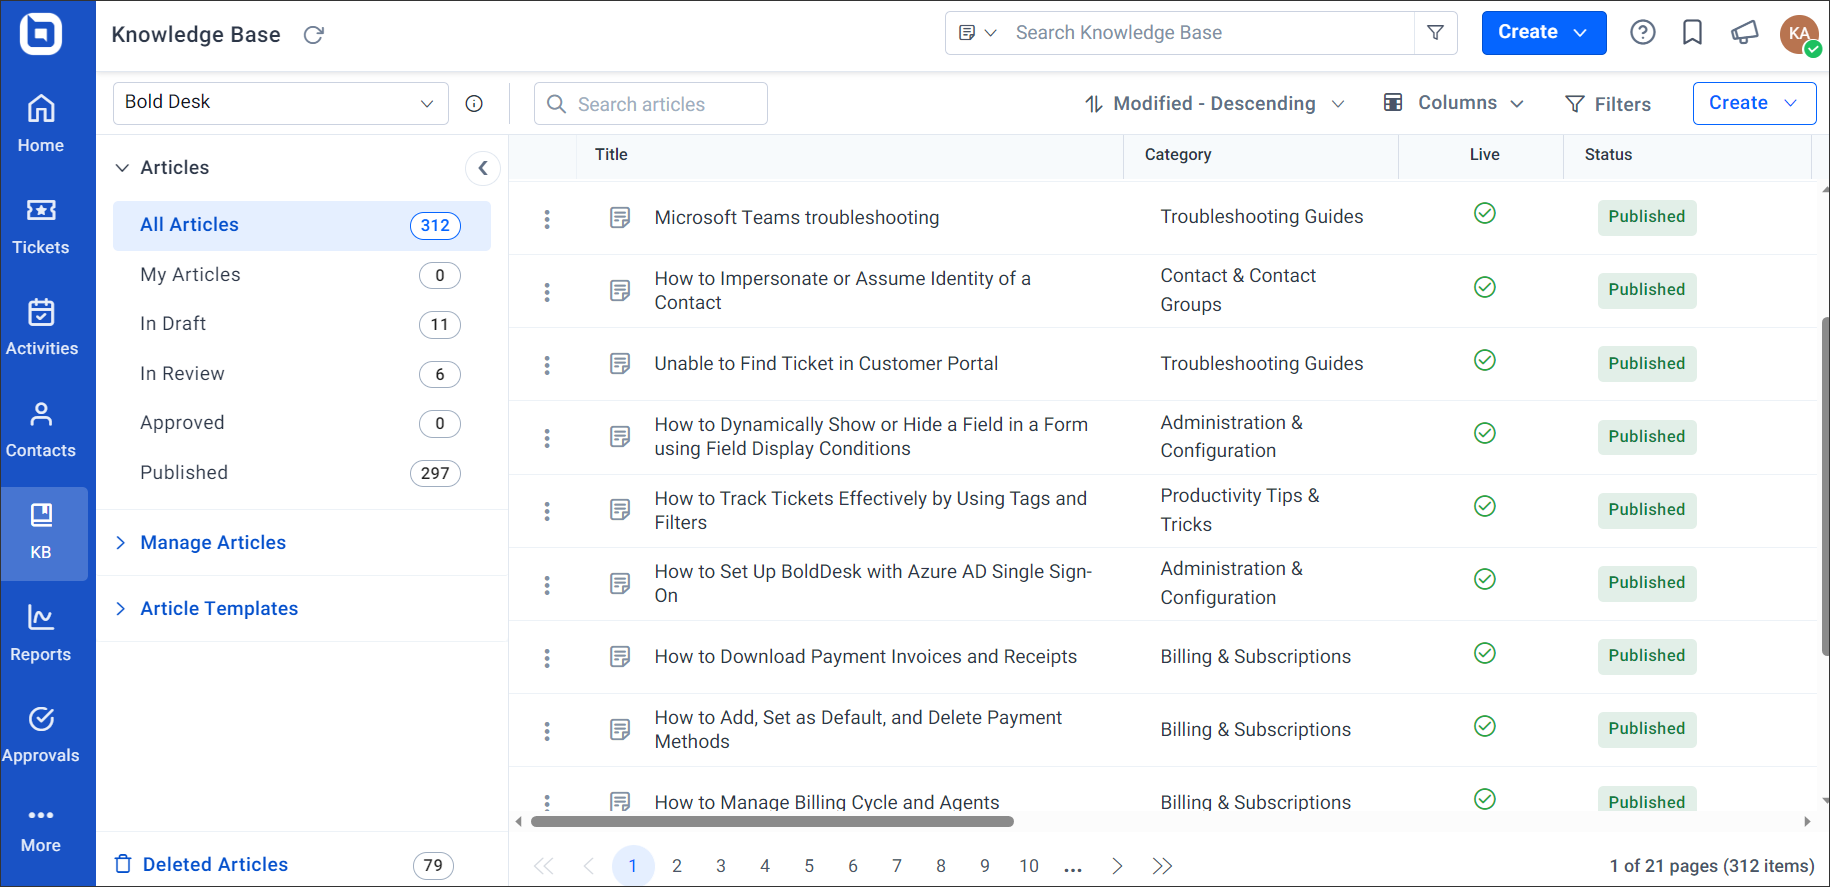Click the BoldDesk logo icon
Image resolution: width=1830 pixels, height=887 pixels.
coord(41,34)
